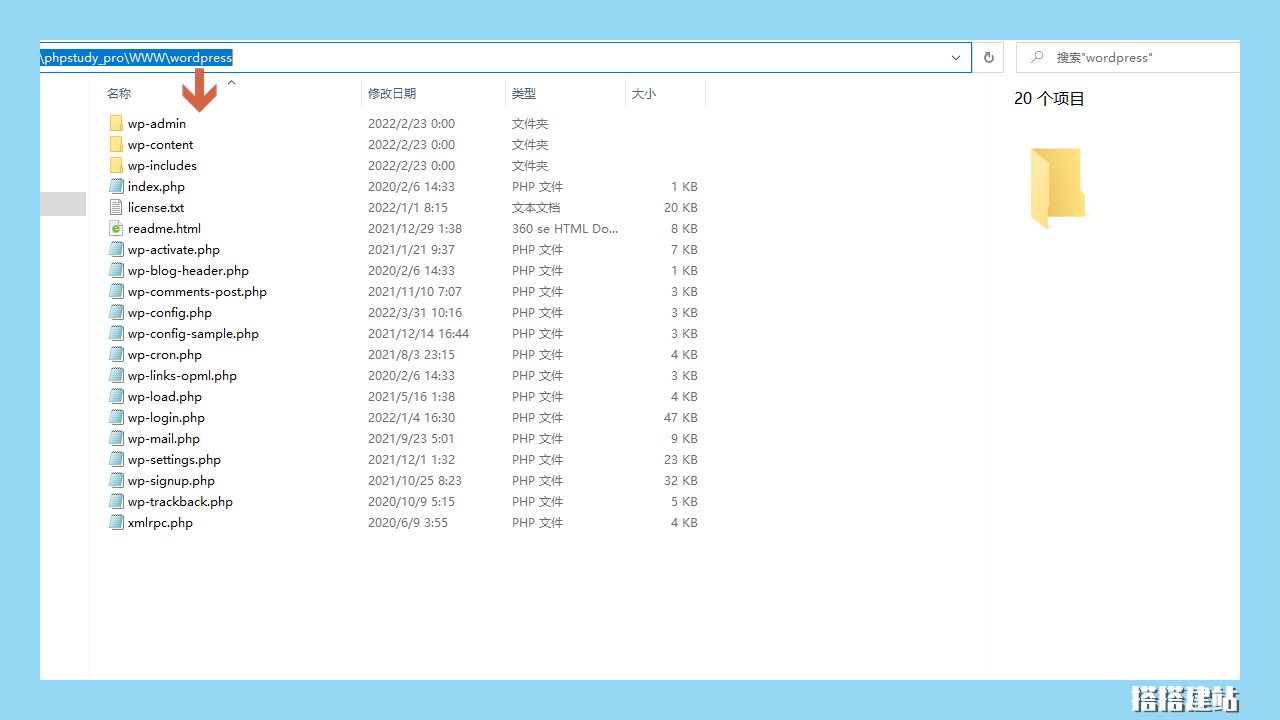This screenshot has width=1280, height=720.
Task: Click the wp-config.php file icon
Action: [x=116, y=313]
